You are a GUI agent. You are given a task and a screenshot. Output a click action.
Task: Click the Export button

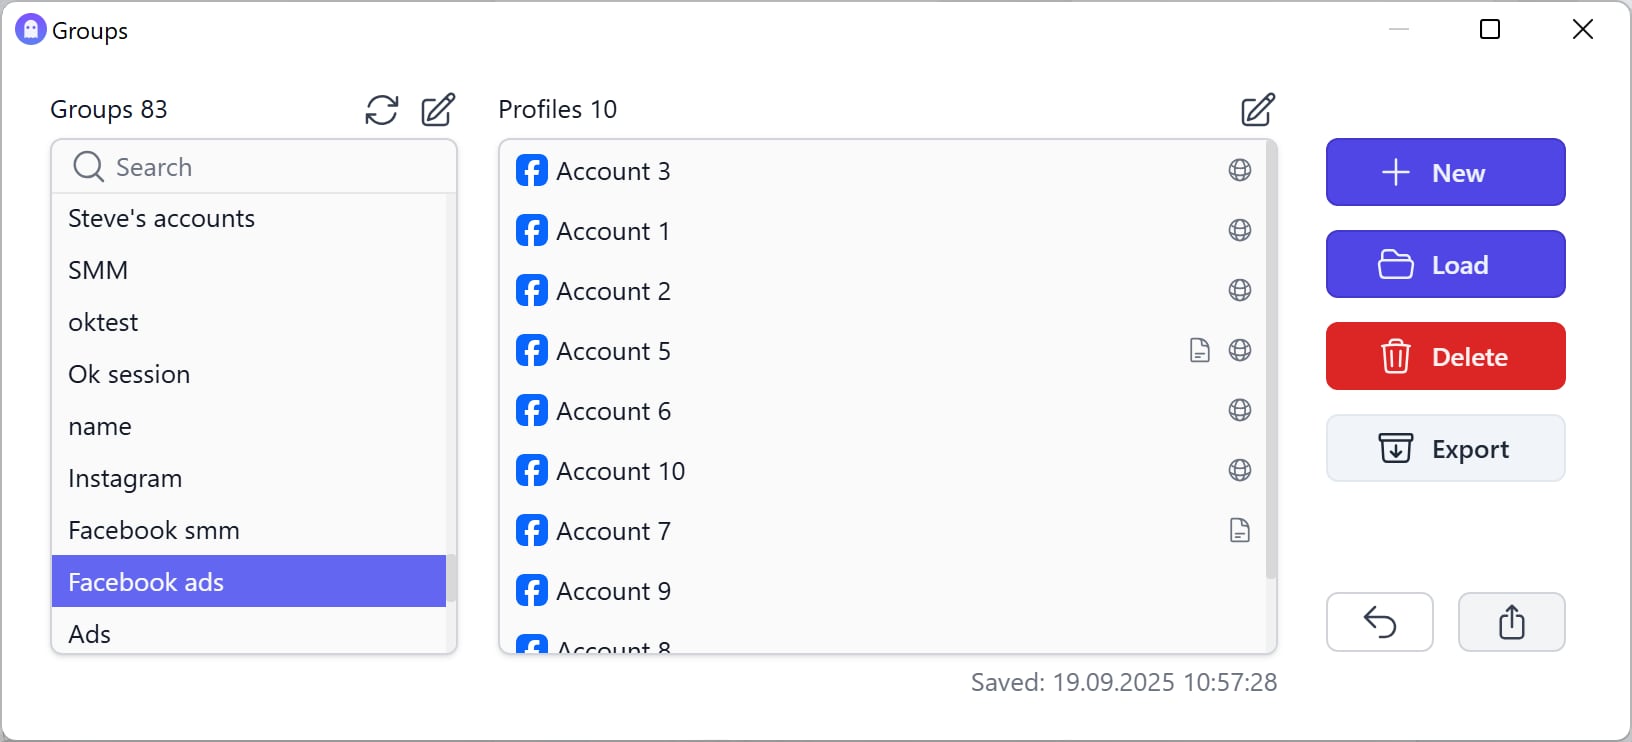pyautogui.click(x=1445, y=449)
